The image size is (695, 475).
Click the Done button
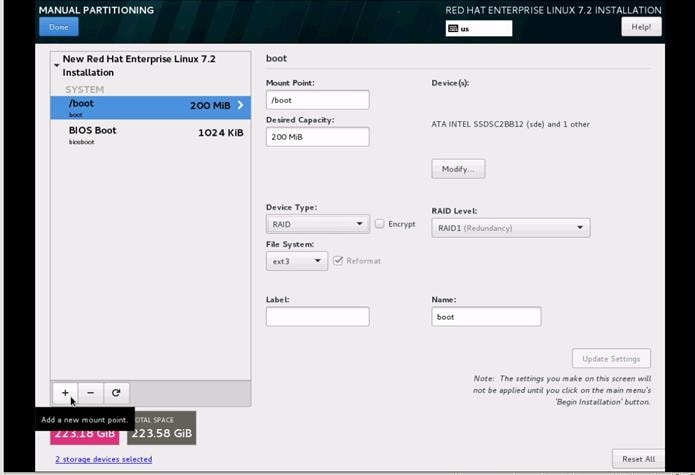coord(59,27)
